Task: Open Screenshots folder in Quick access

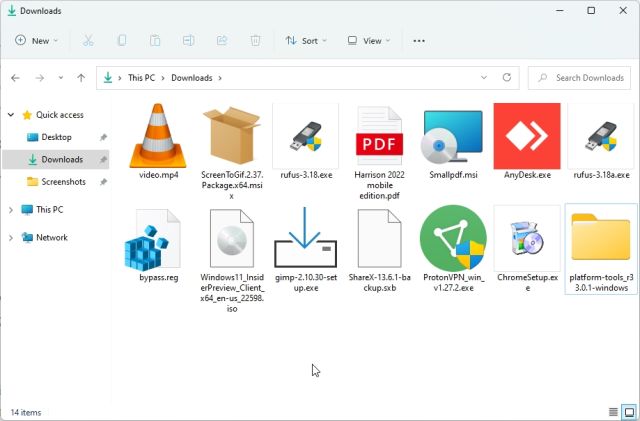Action: [x=62, y=182]
